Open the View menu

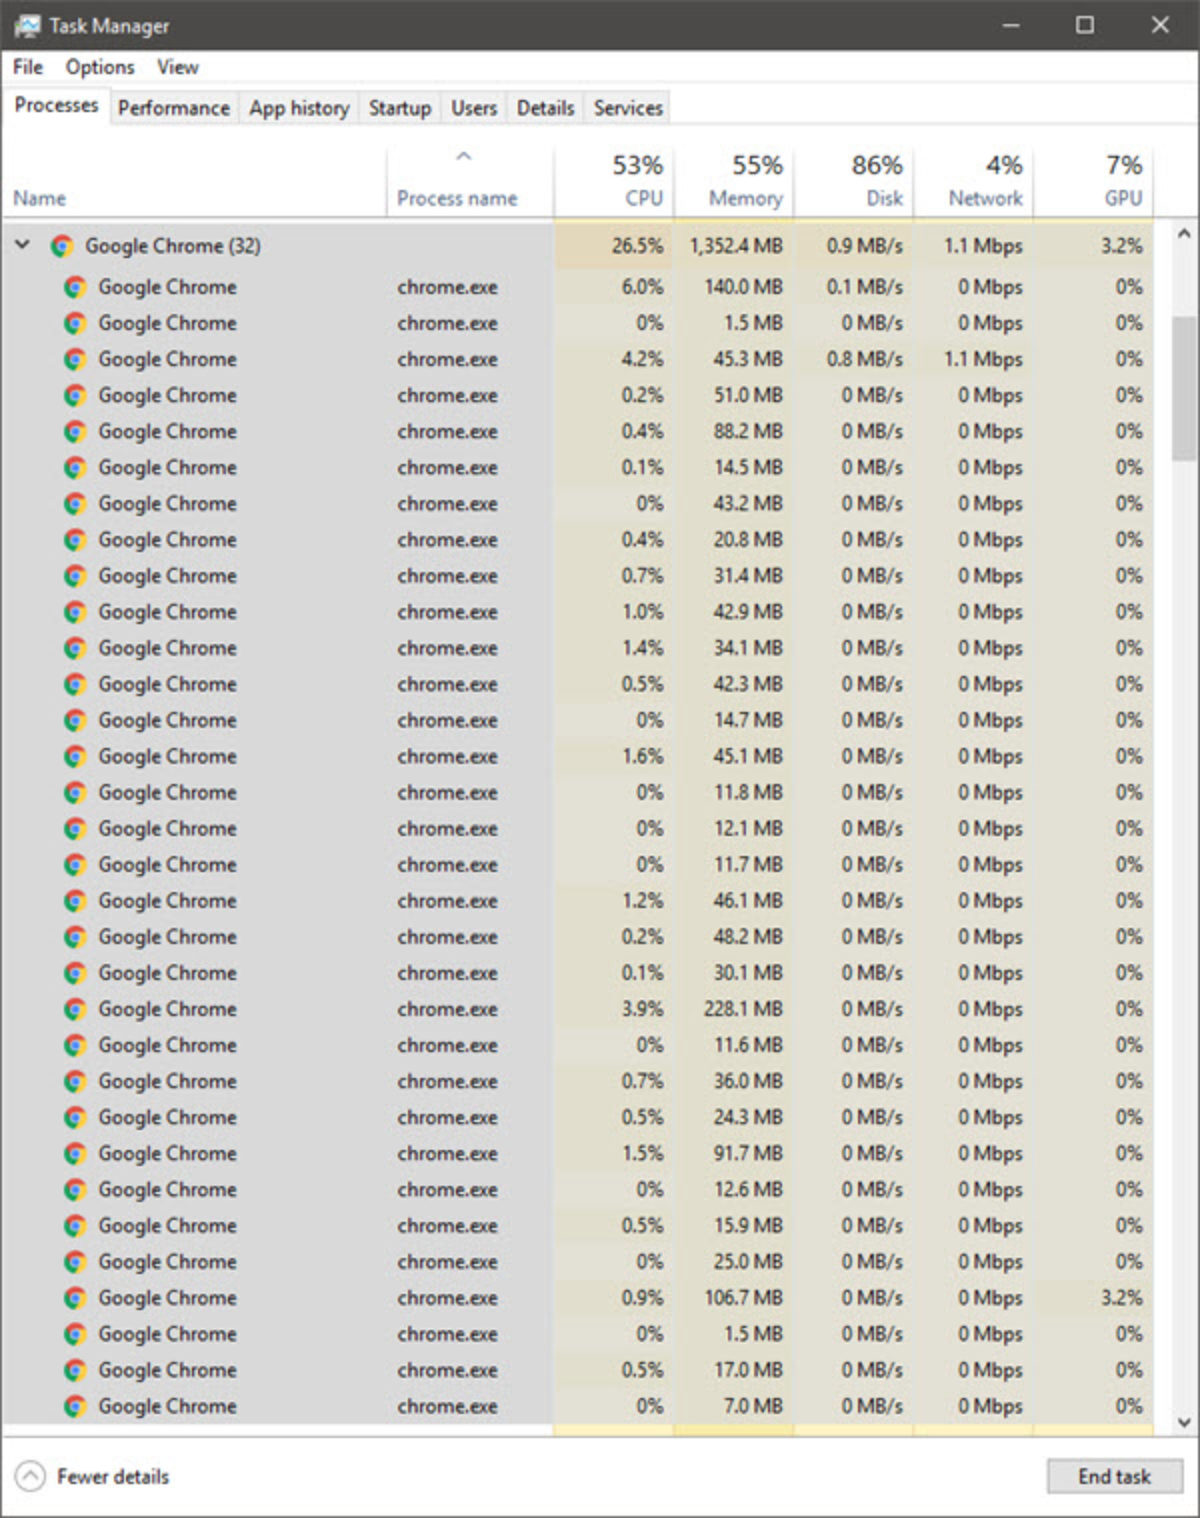pos(178,67)
